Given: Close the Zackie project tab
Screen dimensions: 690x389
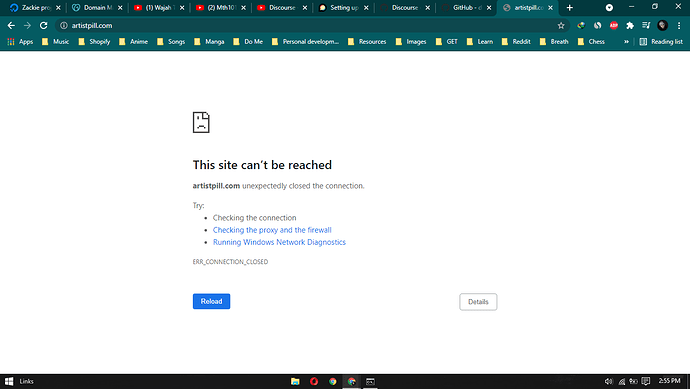Looking at the screenshot, I should click(58, 7).
